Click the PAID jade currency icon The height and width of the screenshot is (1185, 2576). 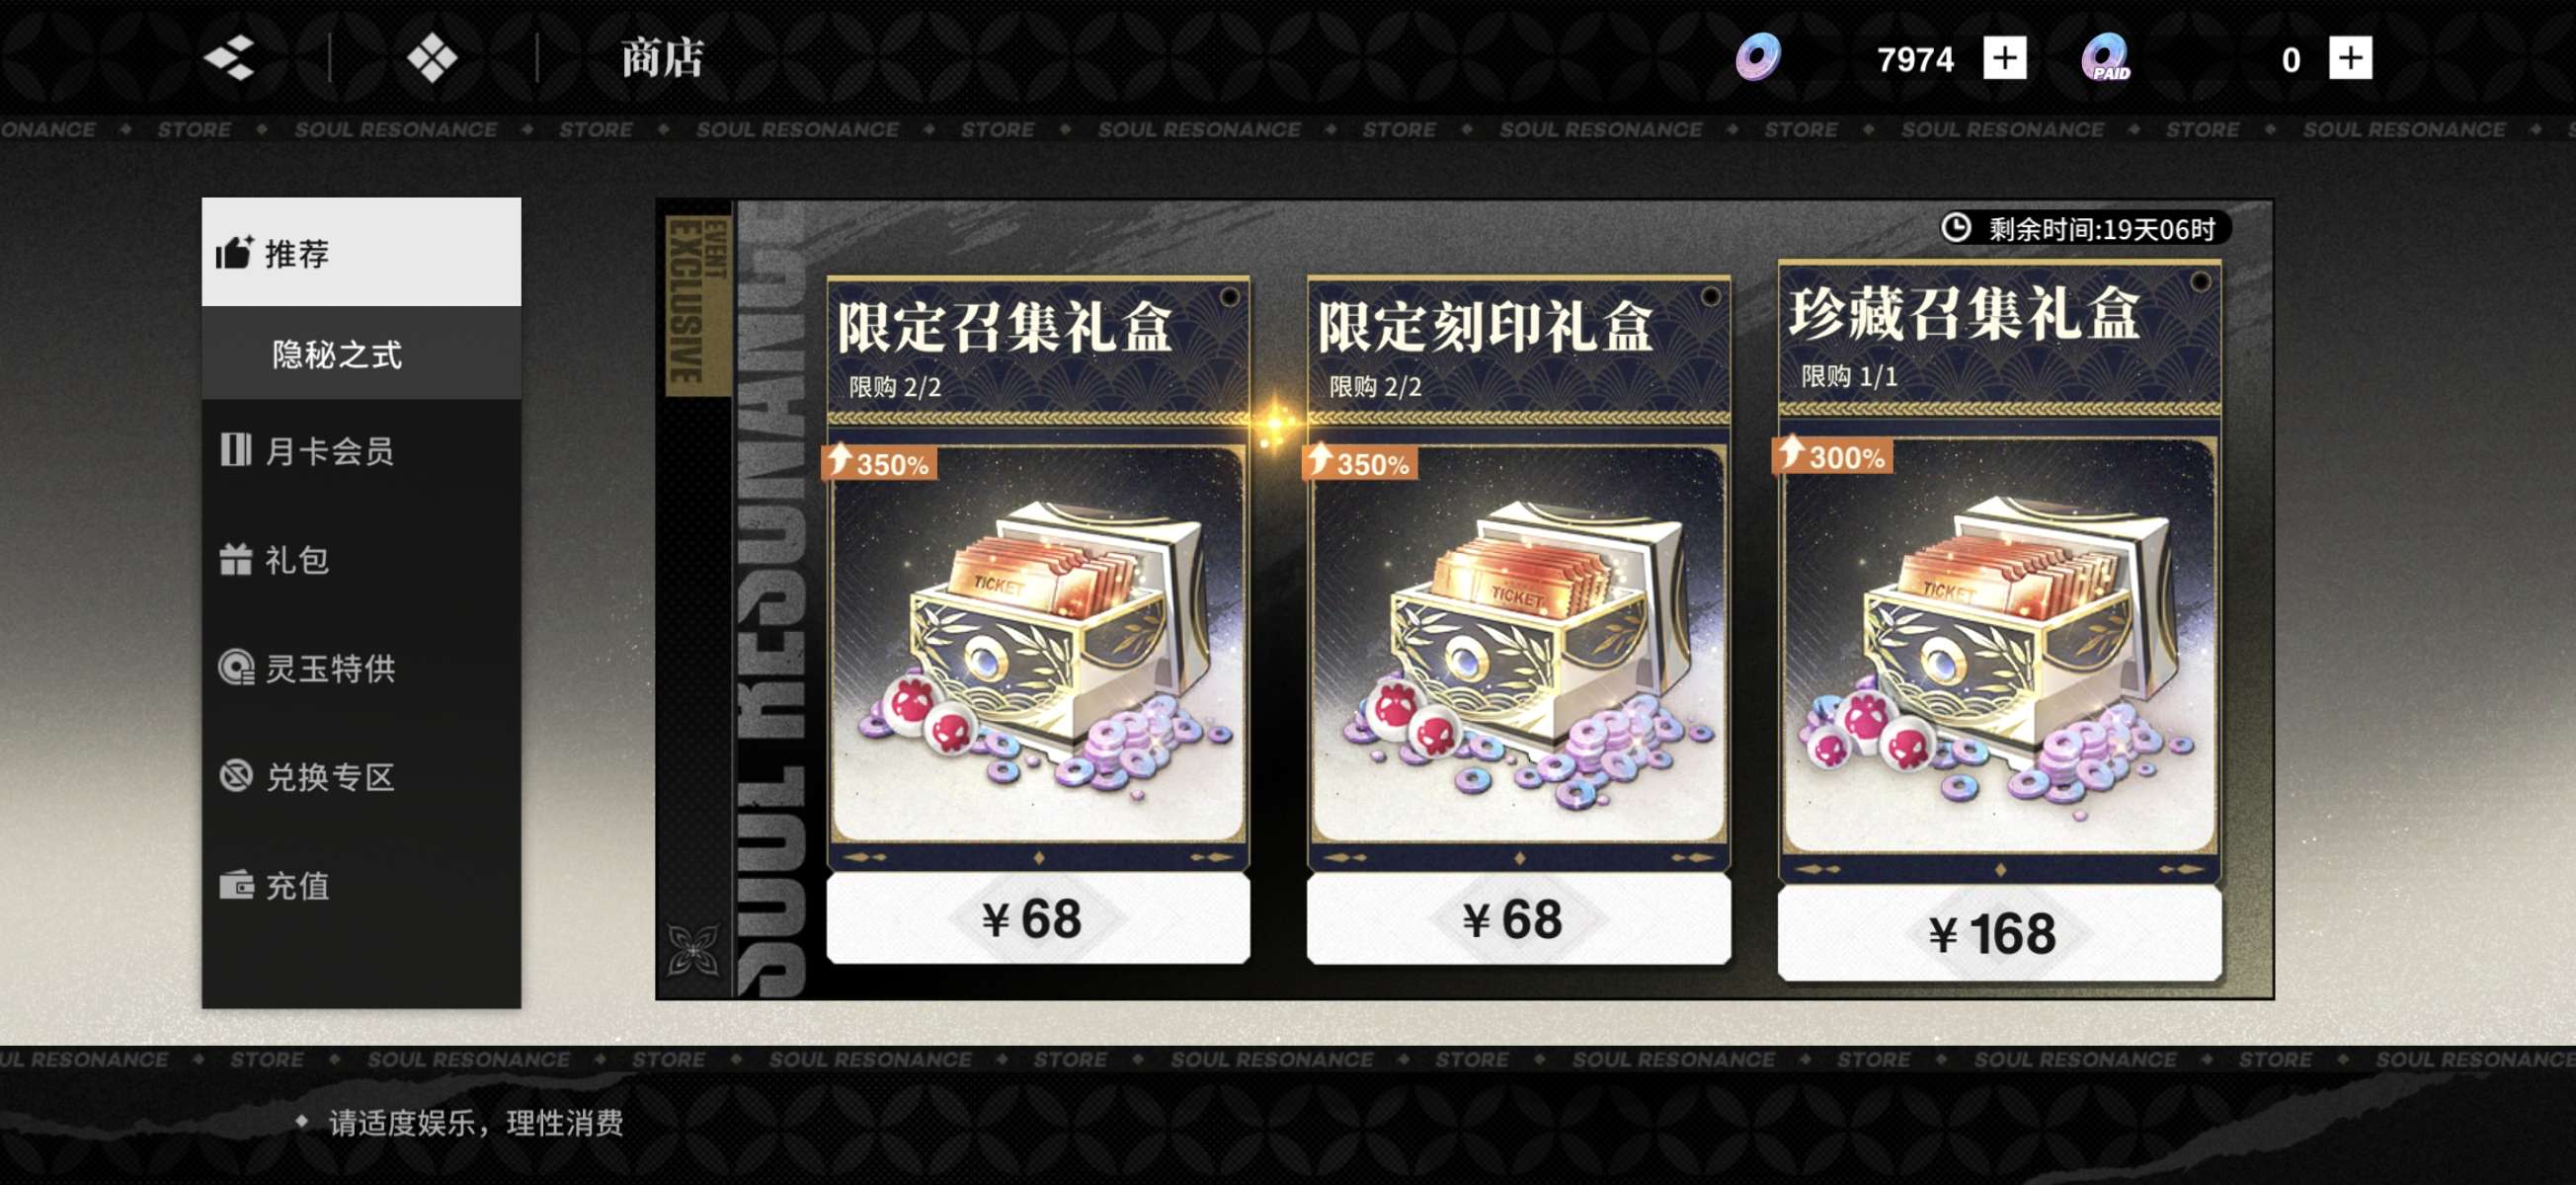pos(2106,57)
